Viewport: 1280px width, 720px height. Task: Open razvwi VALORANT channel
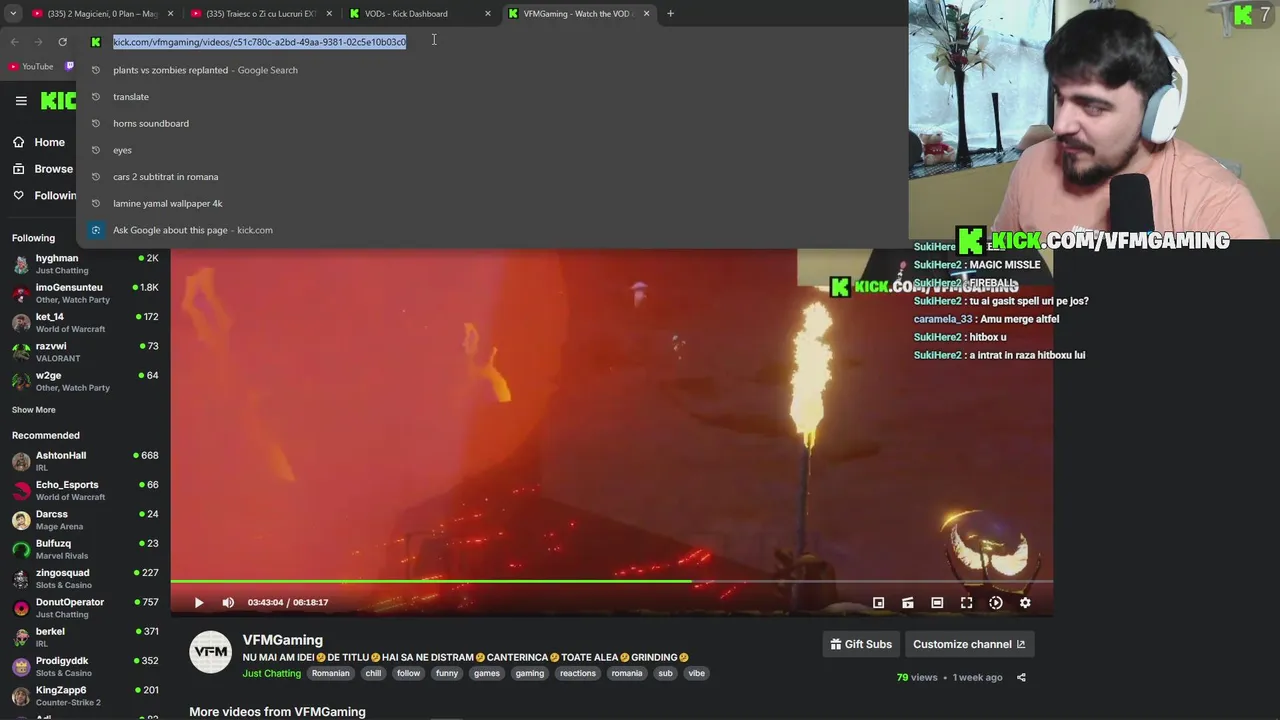(85, 352)
